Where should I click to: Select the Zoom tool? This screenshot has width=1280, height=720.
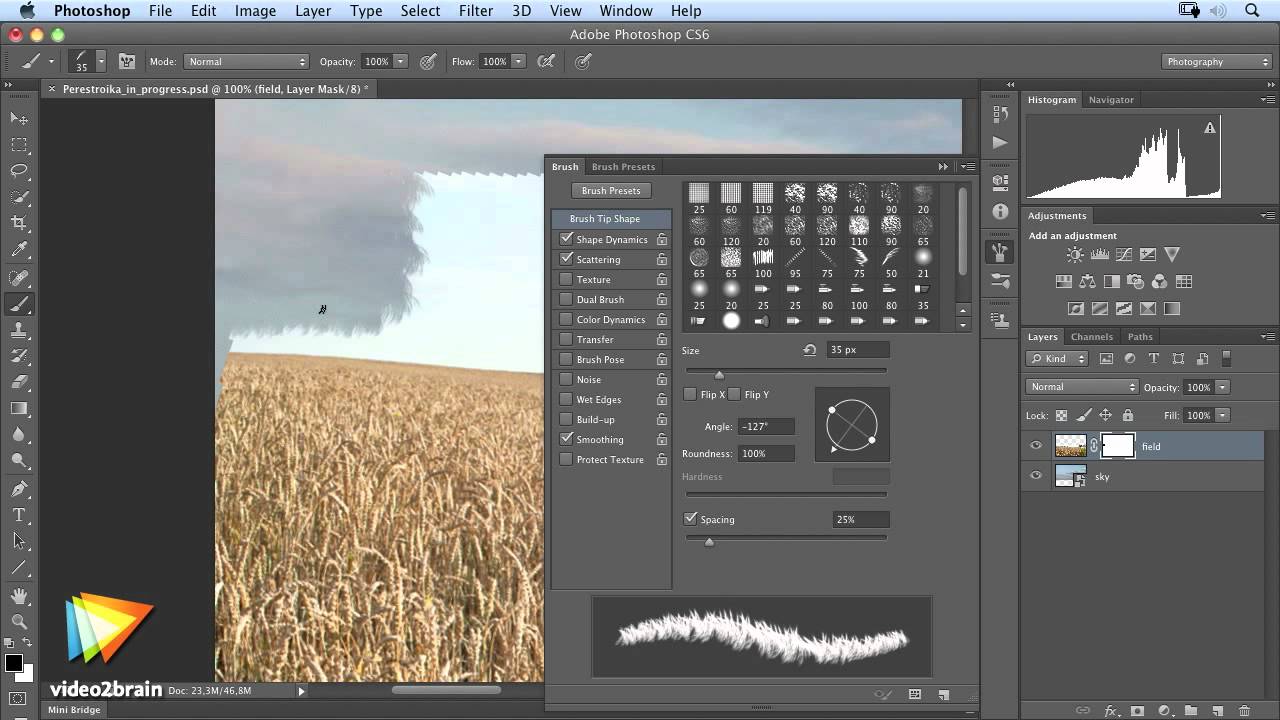(x=19, y=622)
